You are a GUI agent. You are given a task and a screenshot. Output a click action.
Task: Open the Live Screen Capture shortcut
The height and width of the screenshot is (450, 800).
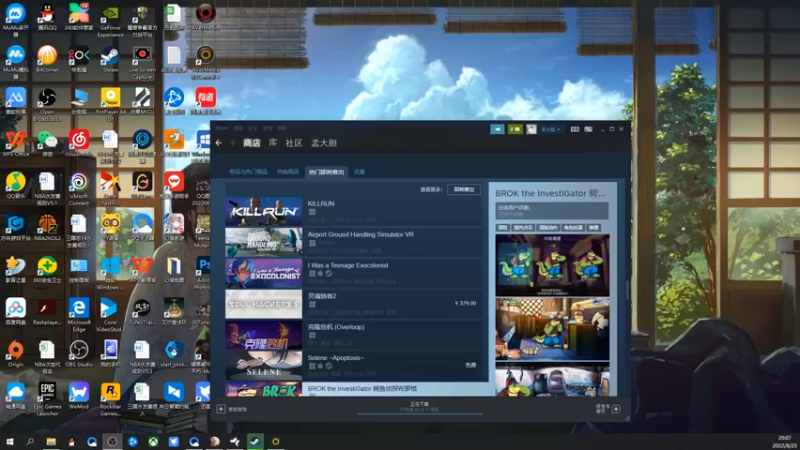click(142, 63)
